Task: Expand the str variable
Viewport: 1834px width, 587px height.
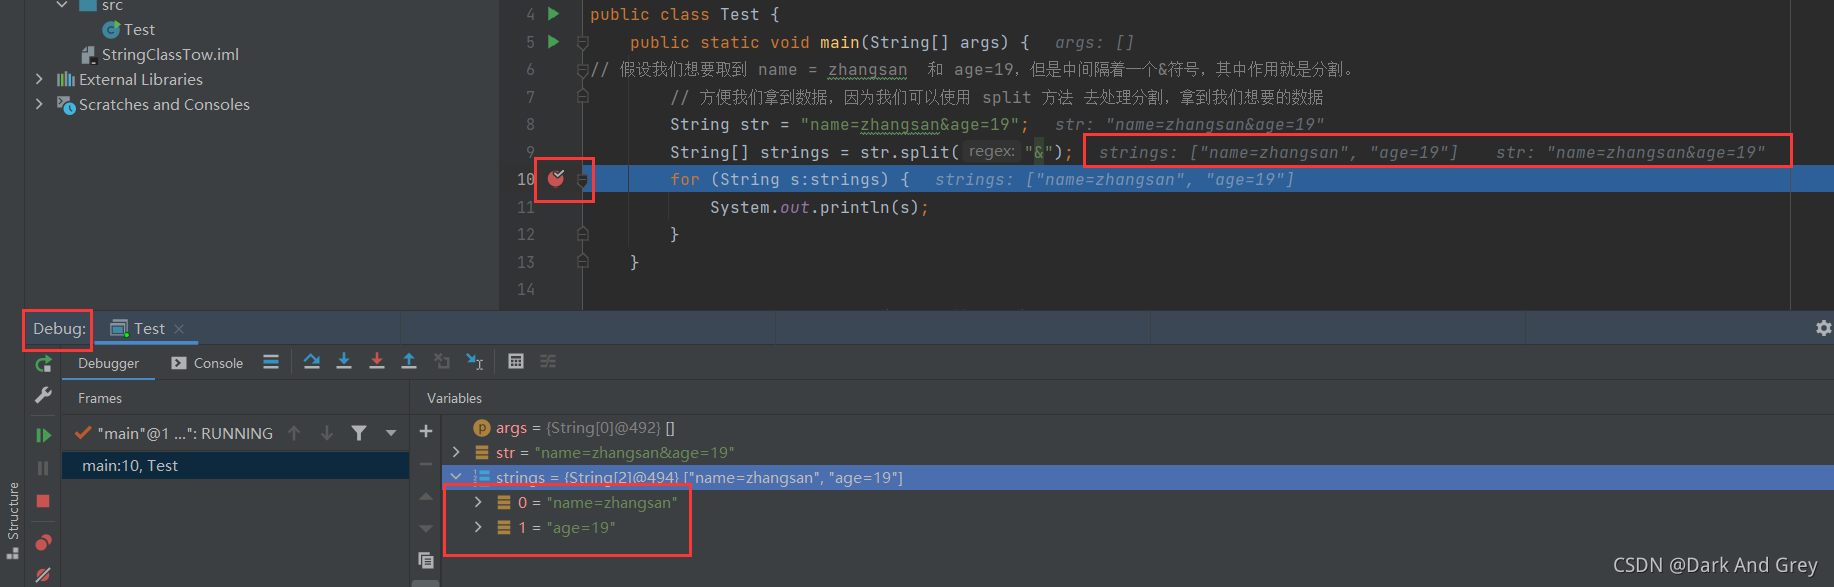Action: click(457, 452)
